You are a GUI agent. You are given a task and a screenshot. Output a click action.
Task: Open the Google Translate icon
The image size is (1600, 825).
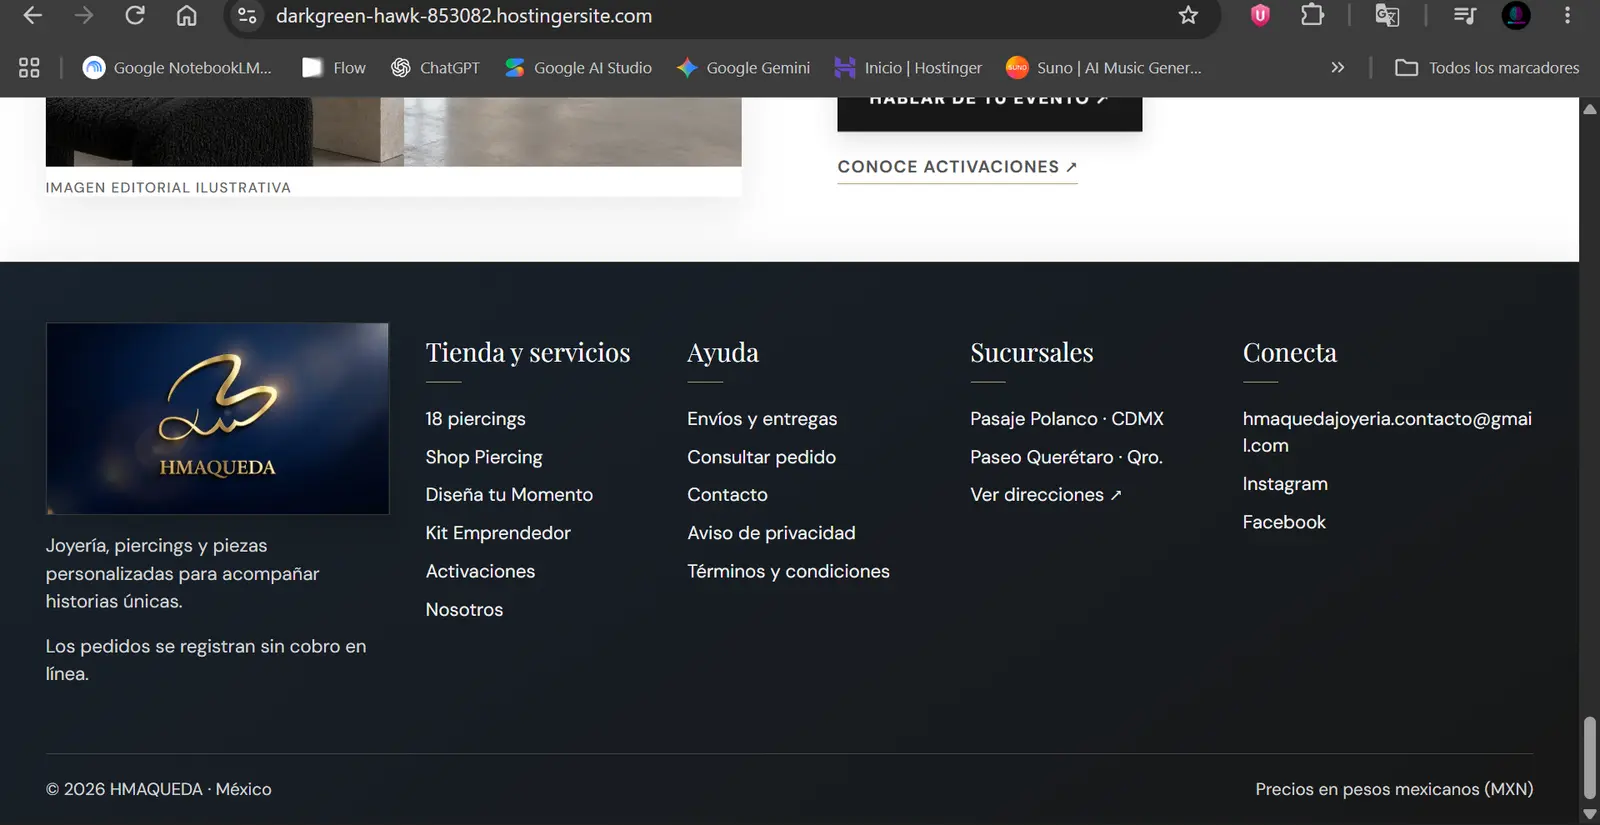(1387, 15)
